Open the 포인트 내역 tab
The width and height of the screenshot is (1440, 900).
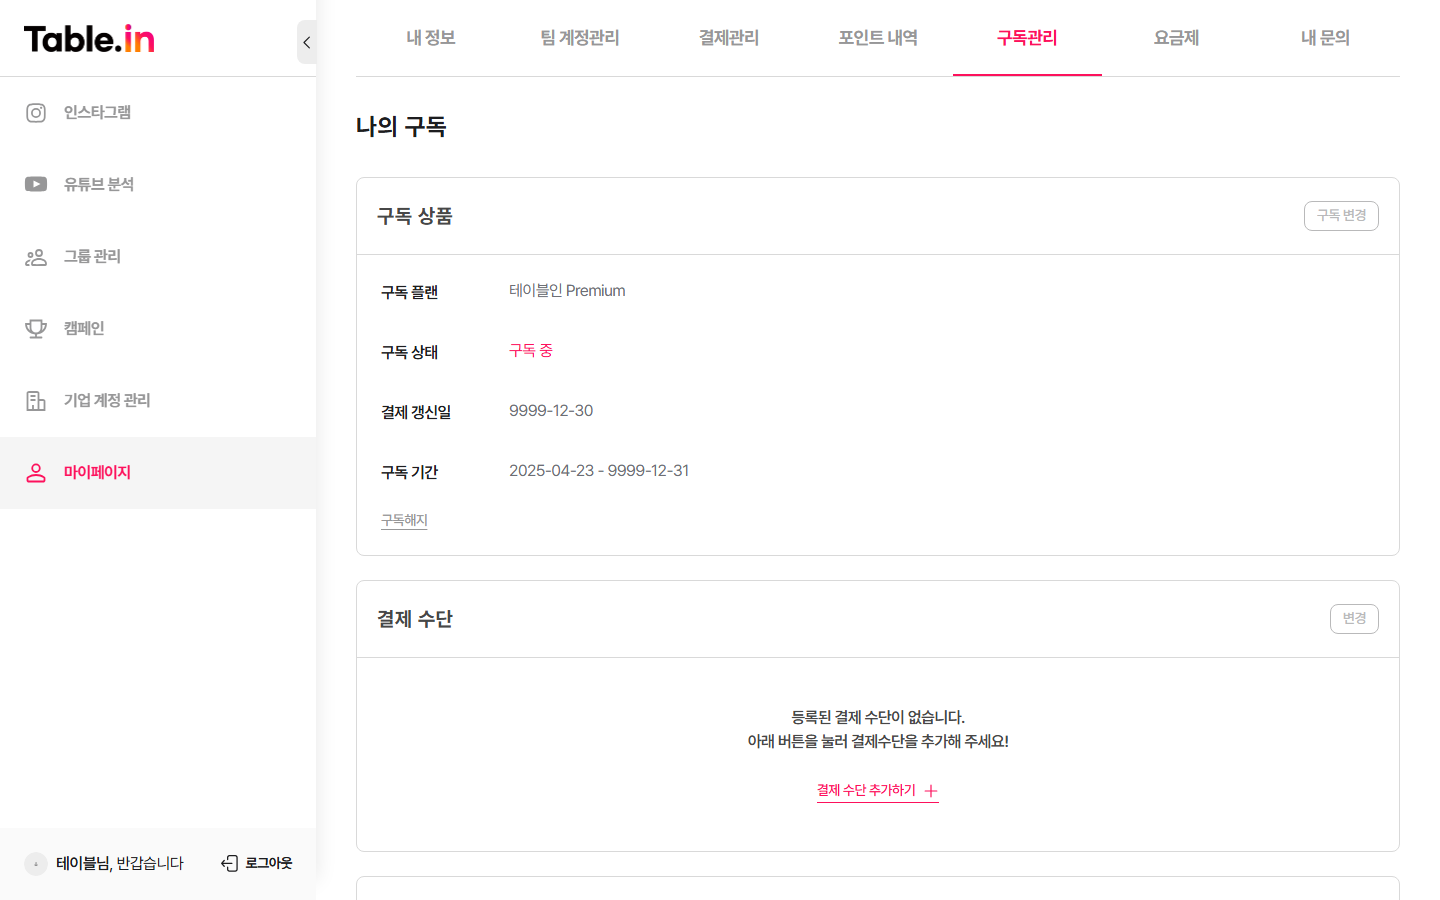pyautogui.click(x=878, y=38)
